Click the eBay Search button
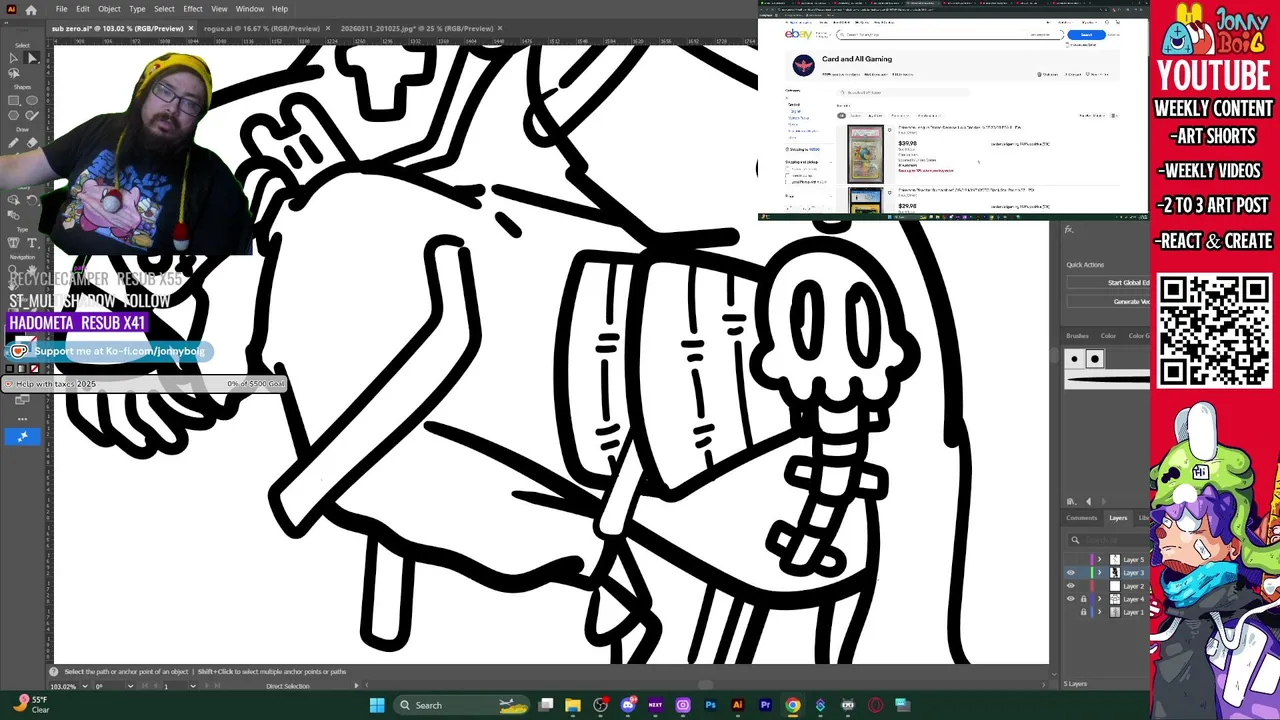Screen dimensions: 1280x720 pyautogui.click(x=1086, y=35)
